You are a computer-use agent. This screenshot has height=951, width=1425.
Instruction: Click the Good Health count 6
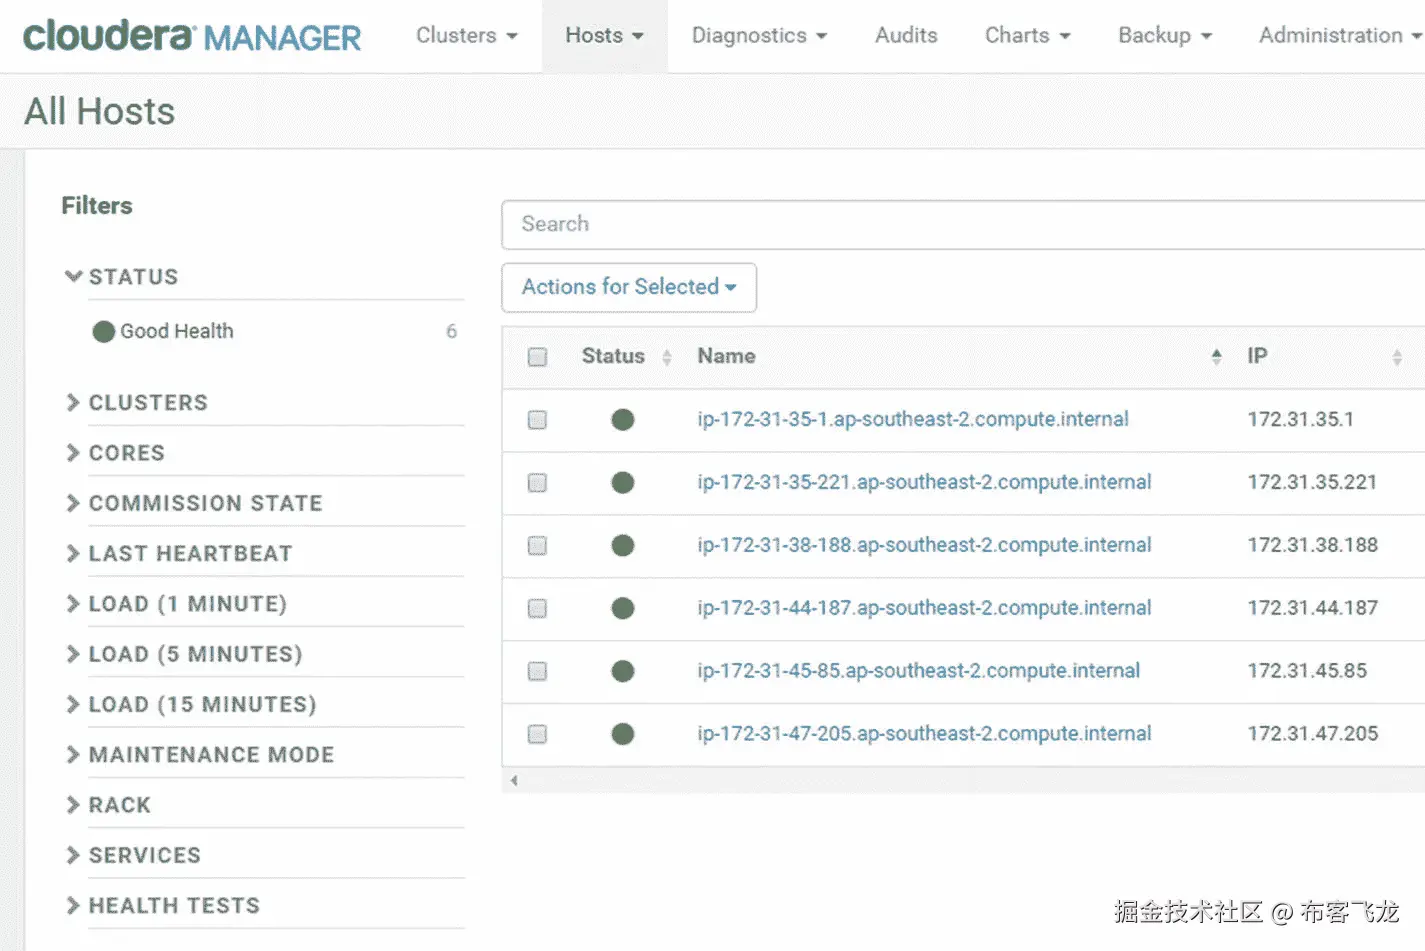point(452,332)
